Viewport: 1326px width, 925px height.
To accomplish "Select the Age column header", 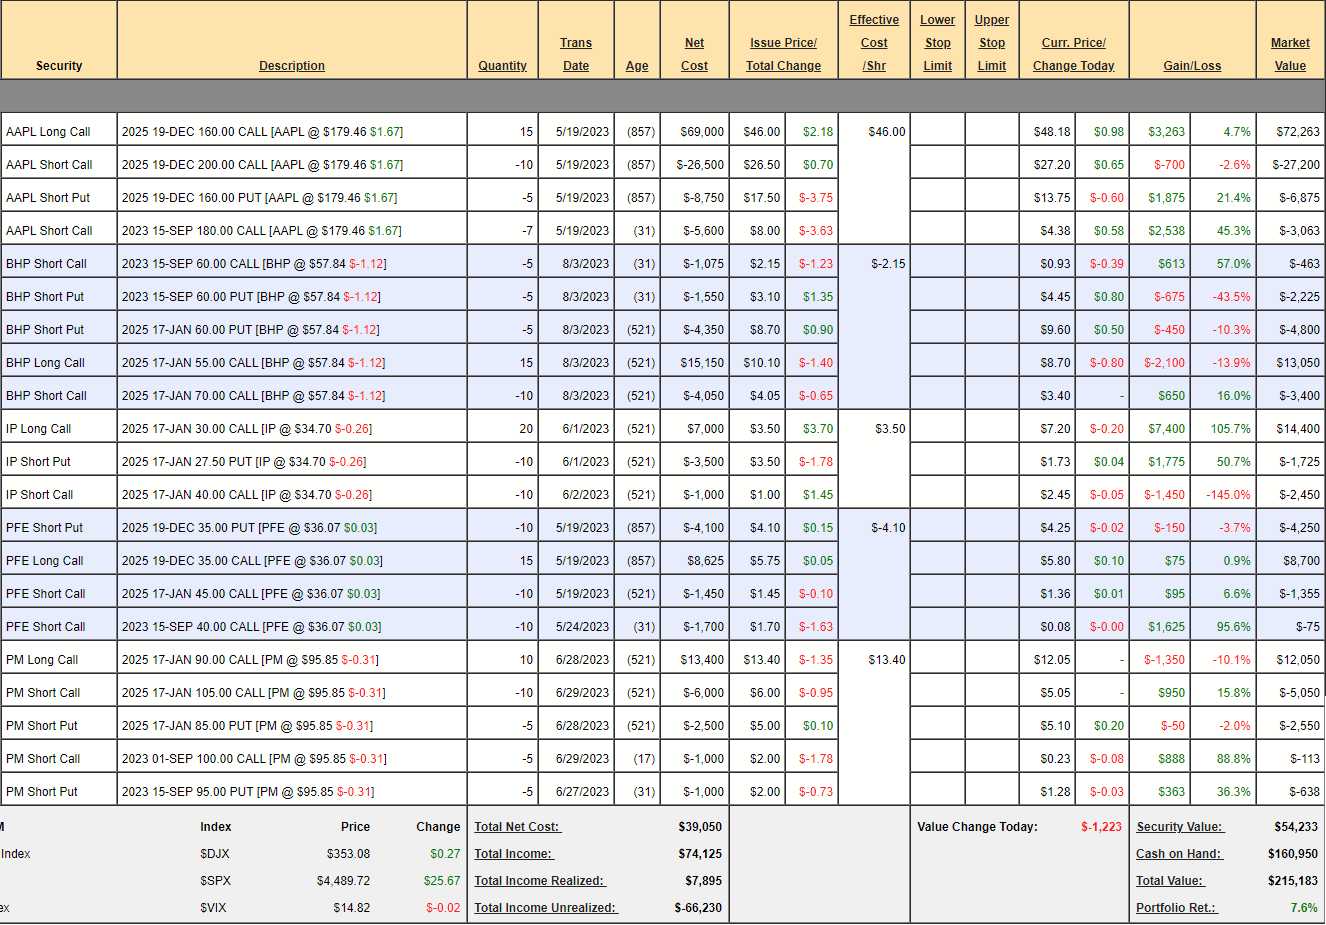I will [x=637, y=66].
